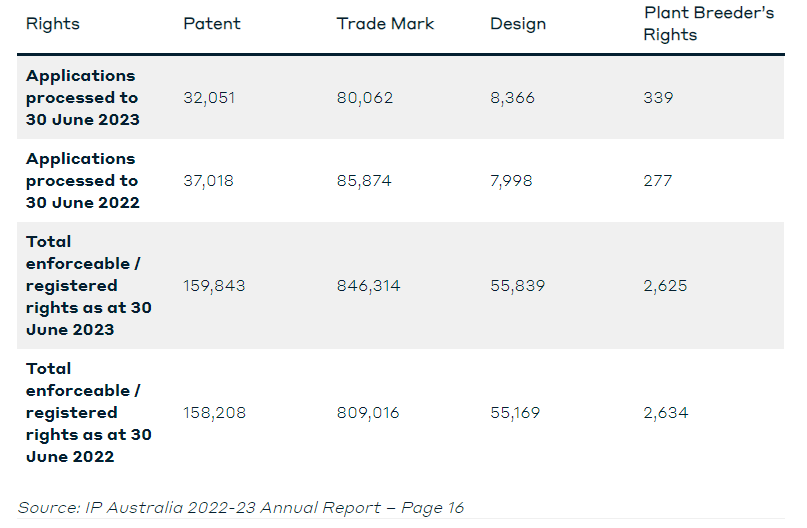Select the trade mark value 846,314
This screenshot has width=807, height=528.
[x=369, y=286]
